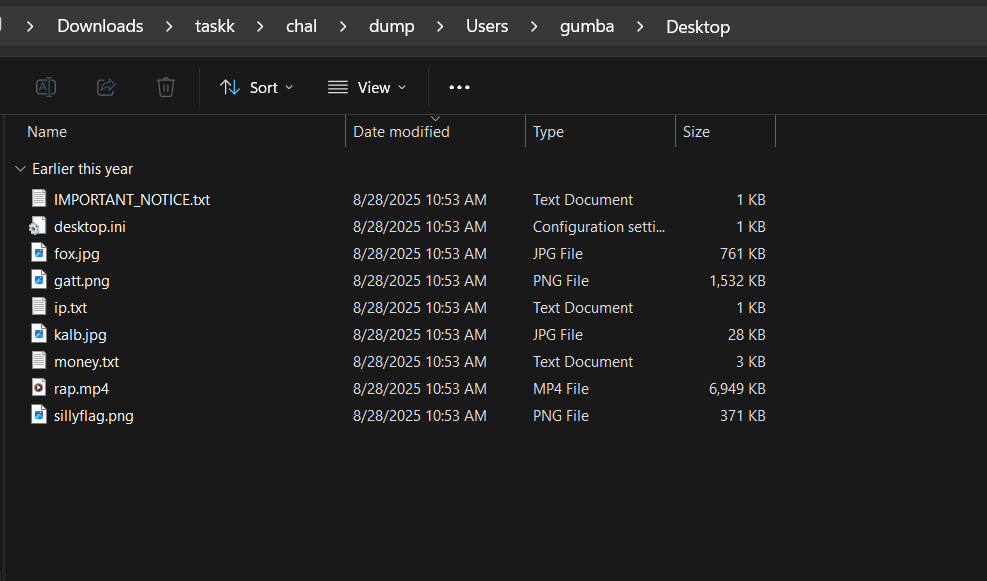This screenshot has width=987, height=581.
Task: Click the rap.mp4 video file icon
Action: pos(38,388)
